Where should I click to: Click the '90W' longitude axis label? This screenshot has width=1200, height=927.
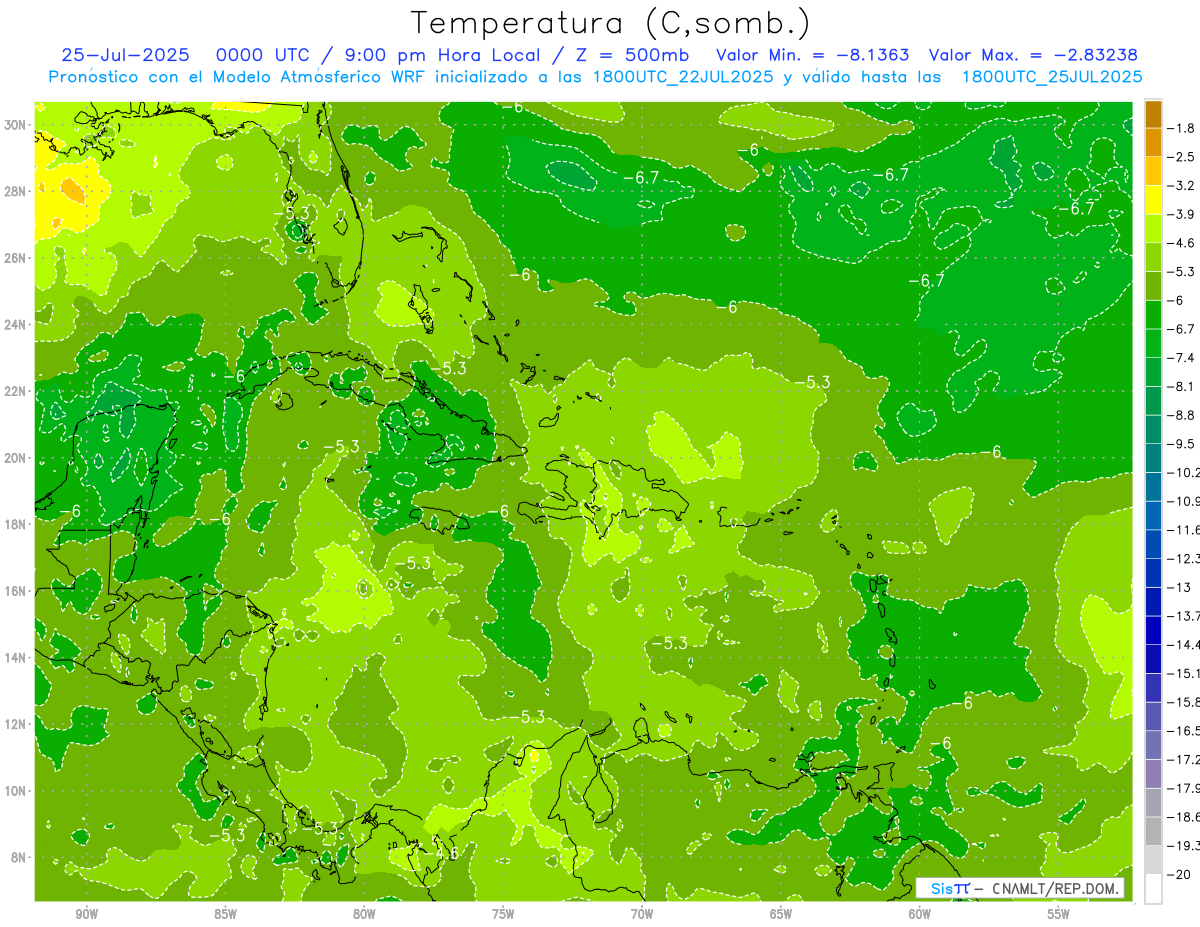tap(86, 914)
